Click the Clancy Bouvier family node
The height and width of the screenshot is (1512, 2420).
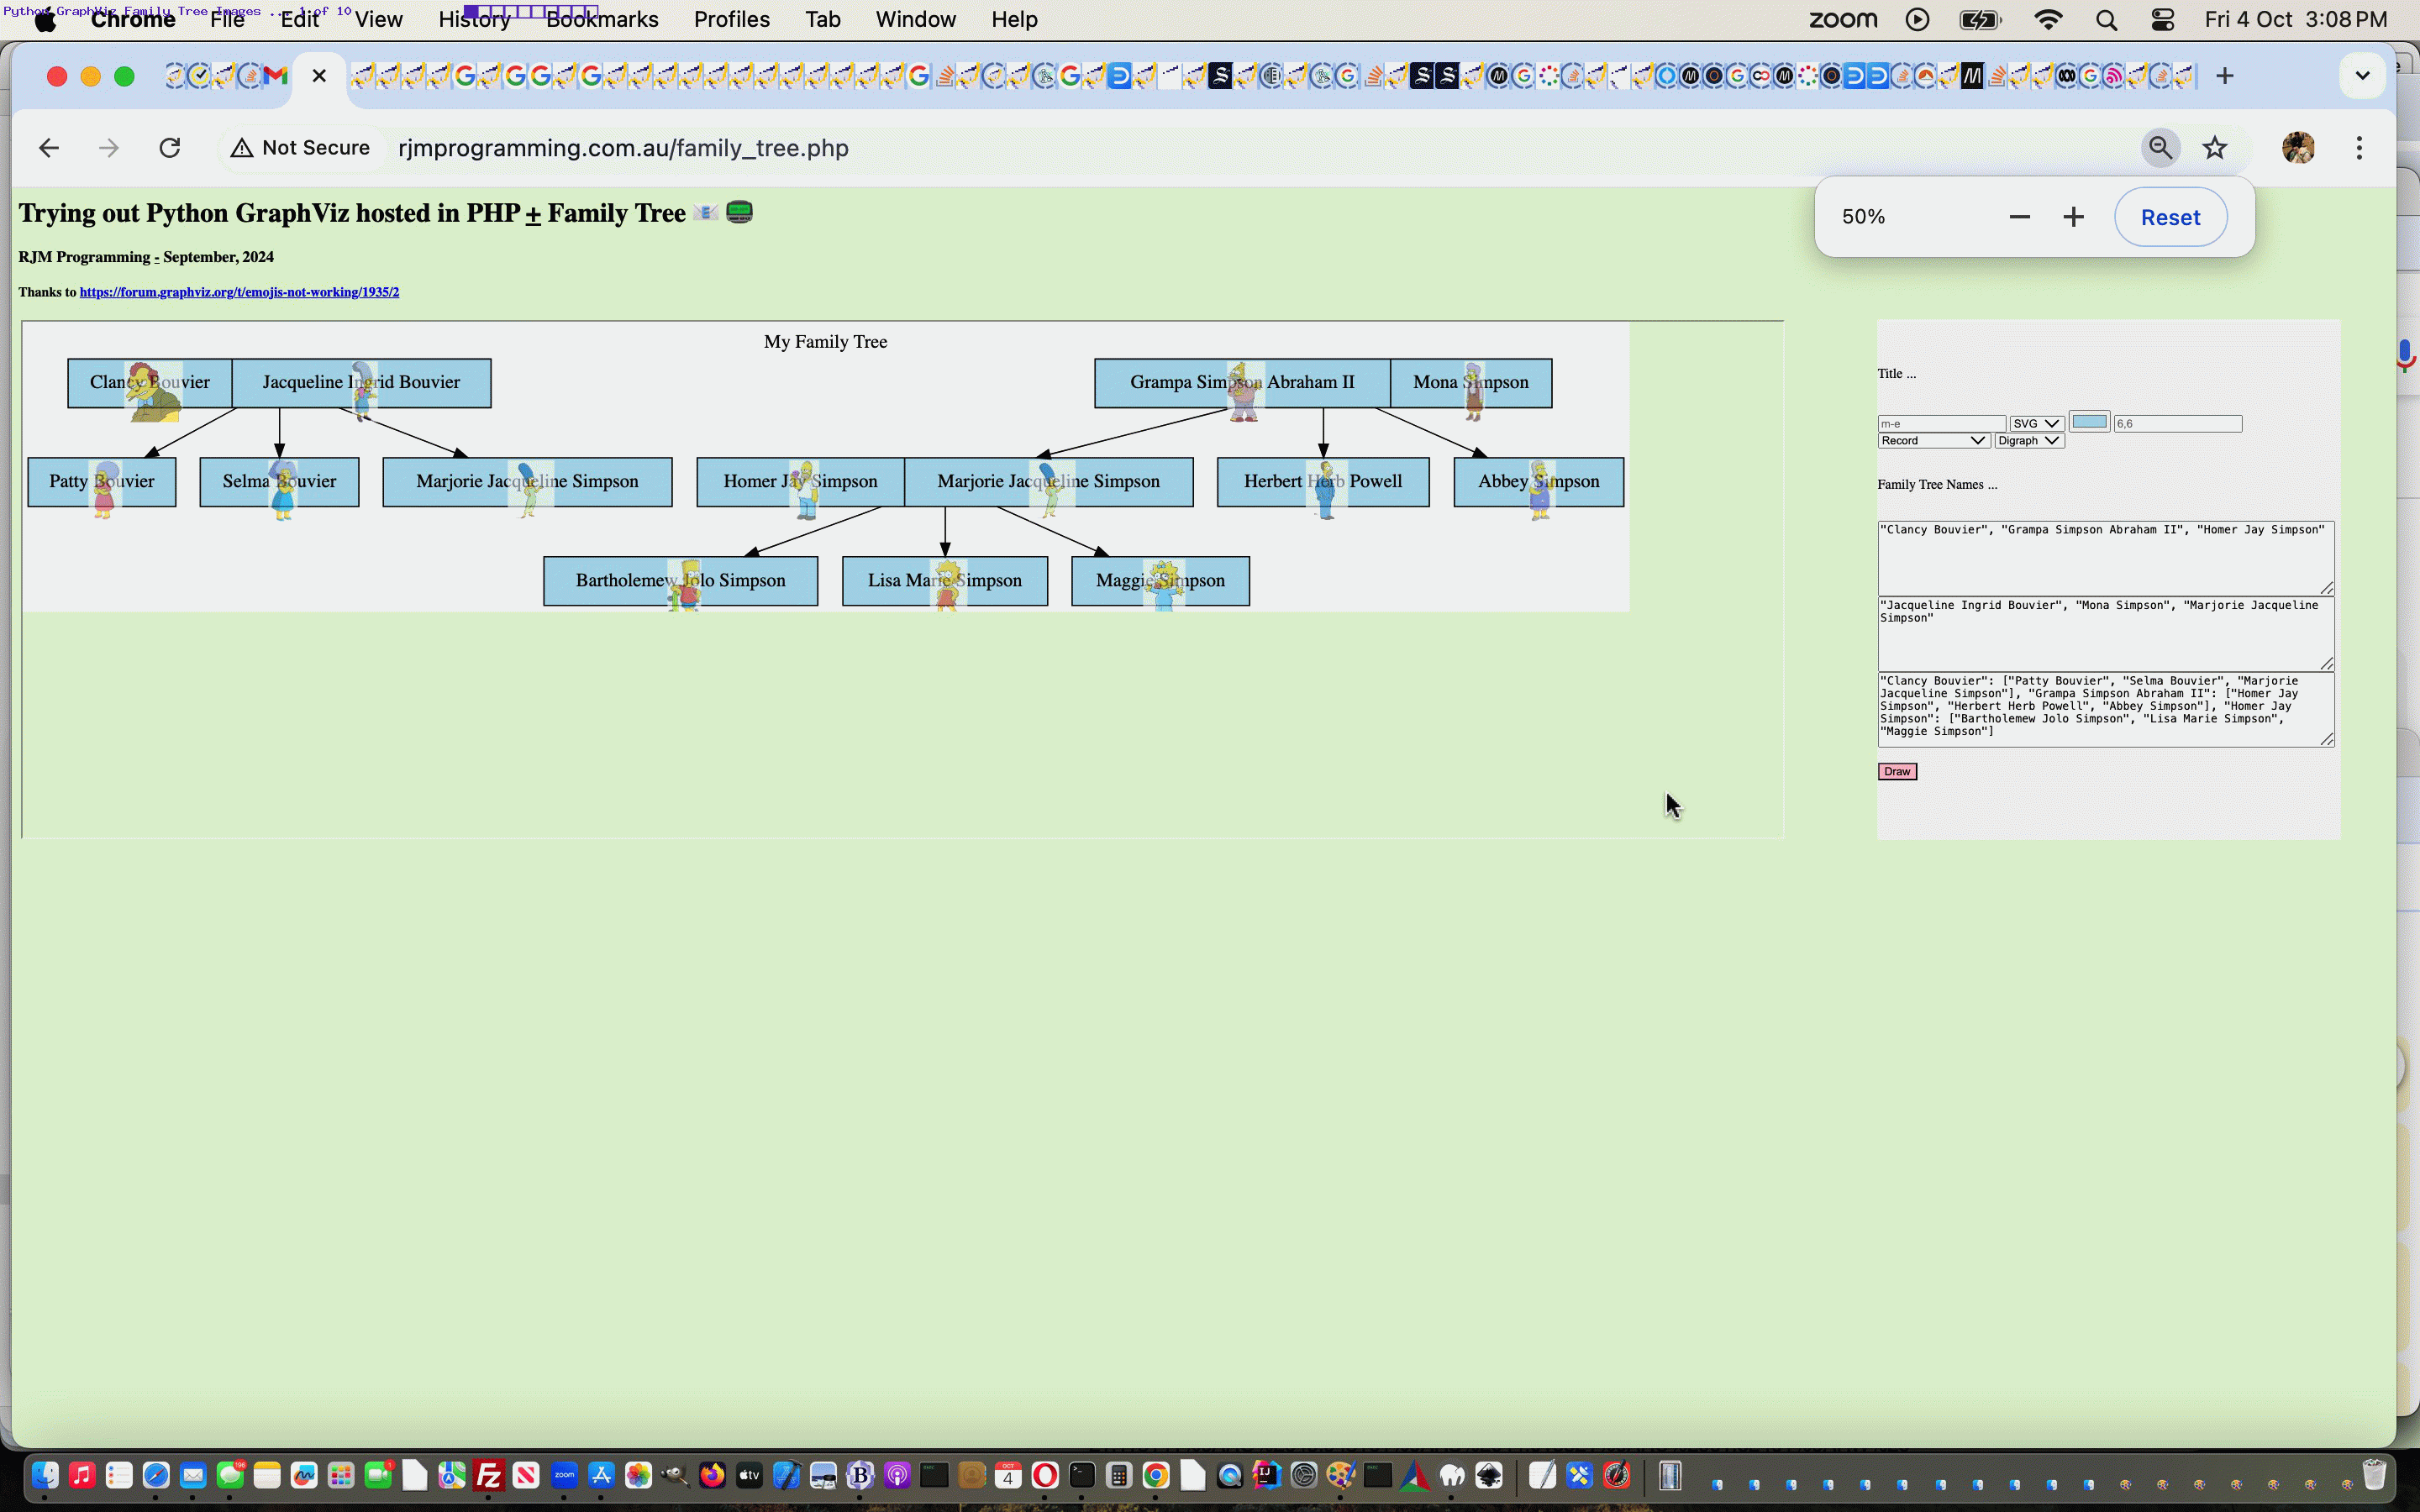point(150,381)
